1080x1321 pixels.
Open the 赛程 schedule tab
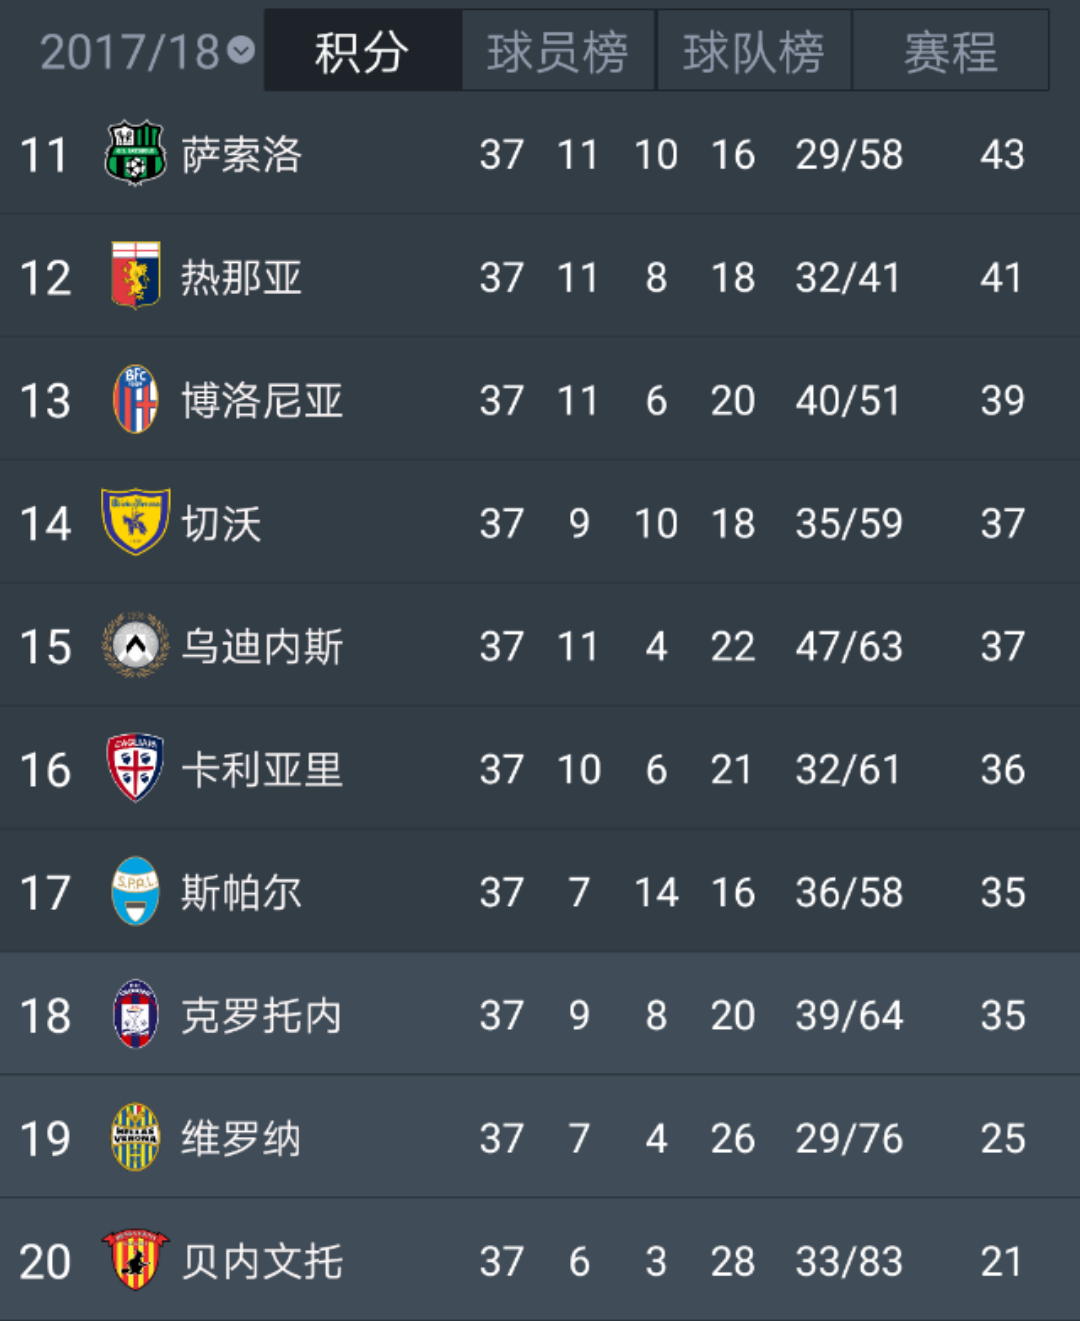point(950,51)
